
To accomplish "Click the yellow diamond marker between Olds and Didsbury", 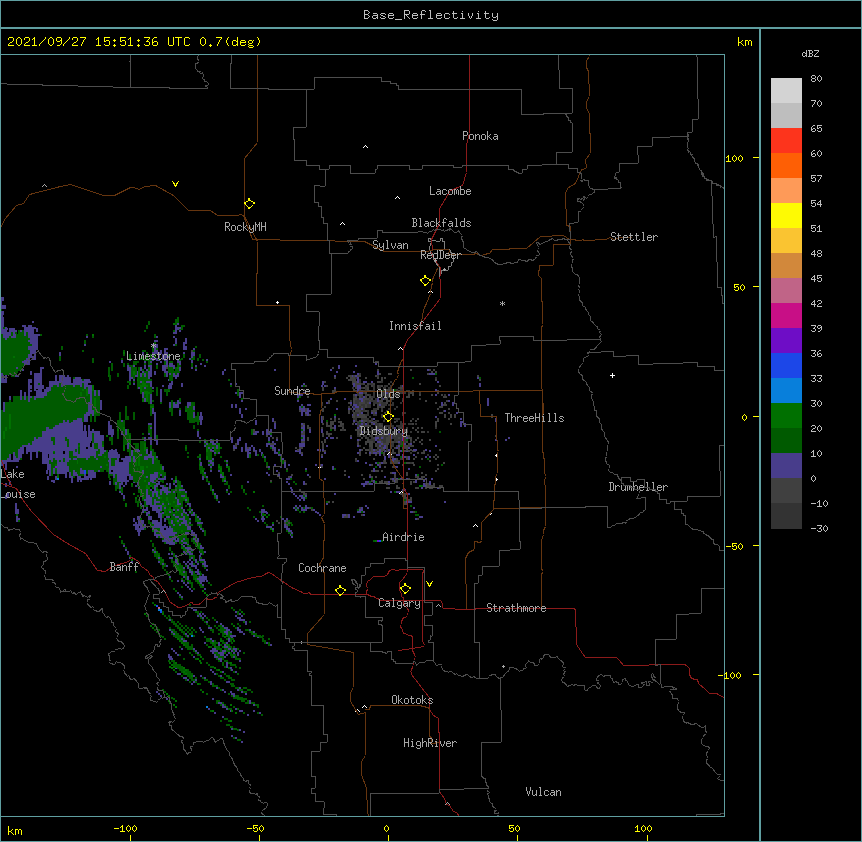I will coord(388,417).
